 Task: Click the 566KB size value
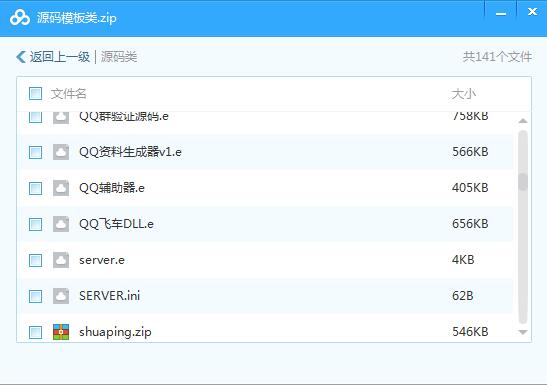coord(470,152)
